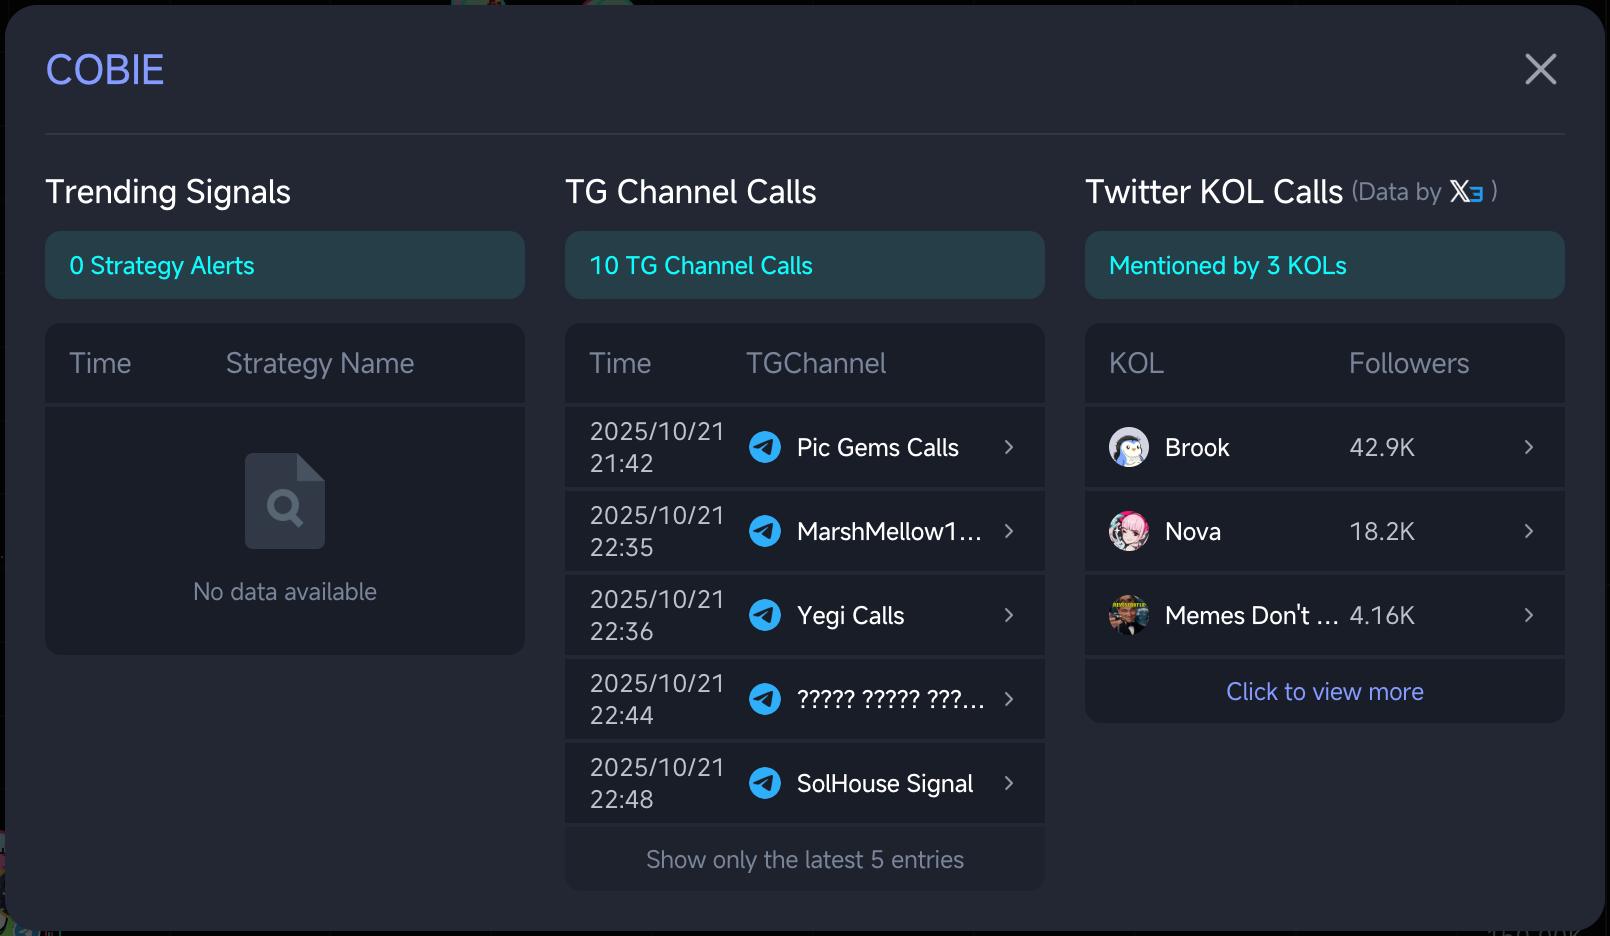Open Nova's KOL details chevron
The image size is (1610, 936).
(1529, 531)
